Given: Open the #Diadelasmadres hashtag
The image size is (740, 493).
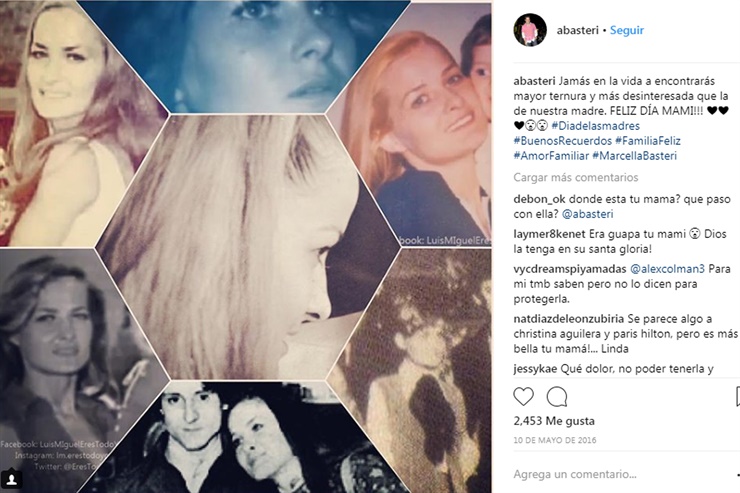Looking at the screenshot, I should (x=595, y=126).
